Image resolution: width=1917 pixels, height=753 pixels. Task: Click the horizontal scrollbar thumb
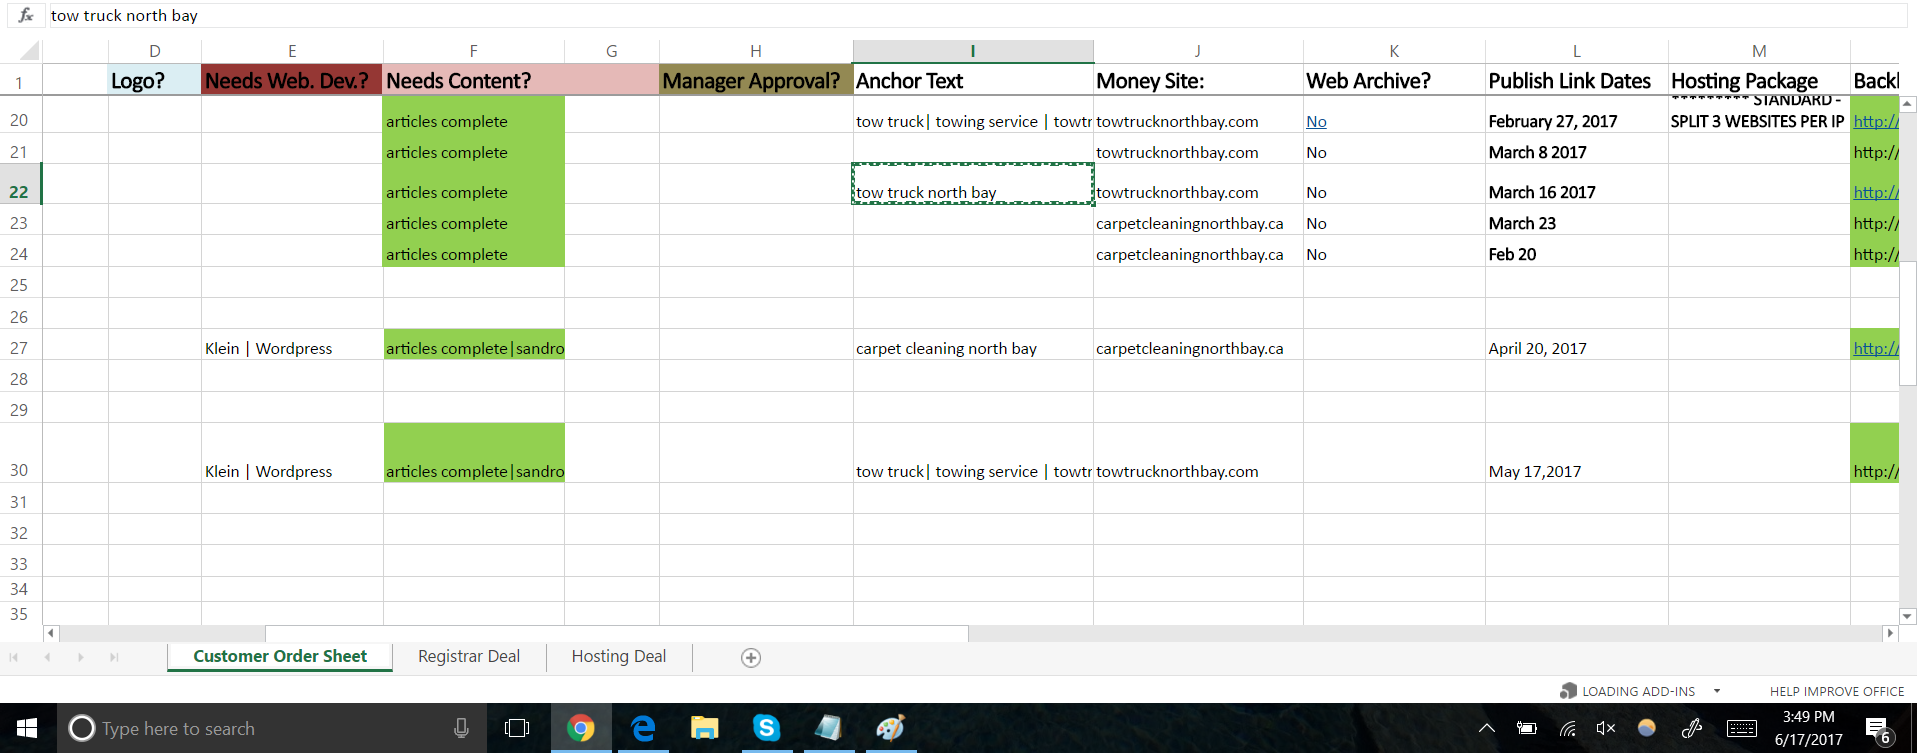[616, 633]
